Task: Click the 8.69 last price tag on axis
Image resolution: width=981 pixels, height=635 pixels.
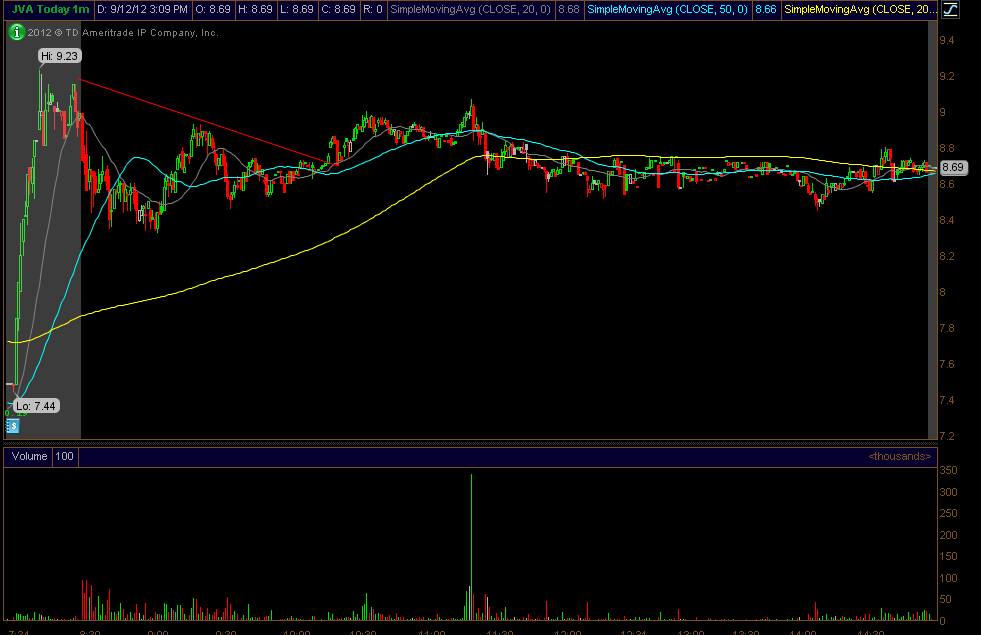Action: (x=953, y=168)
